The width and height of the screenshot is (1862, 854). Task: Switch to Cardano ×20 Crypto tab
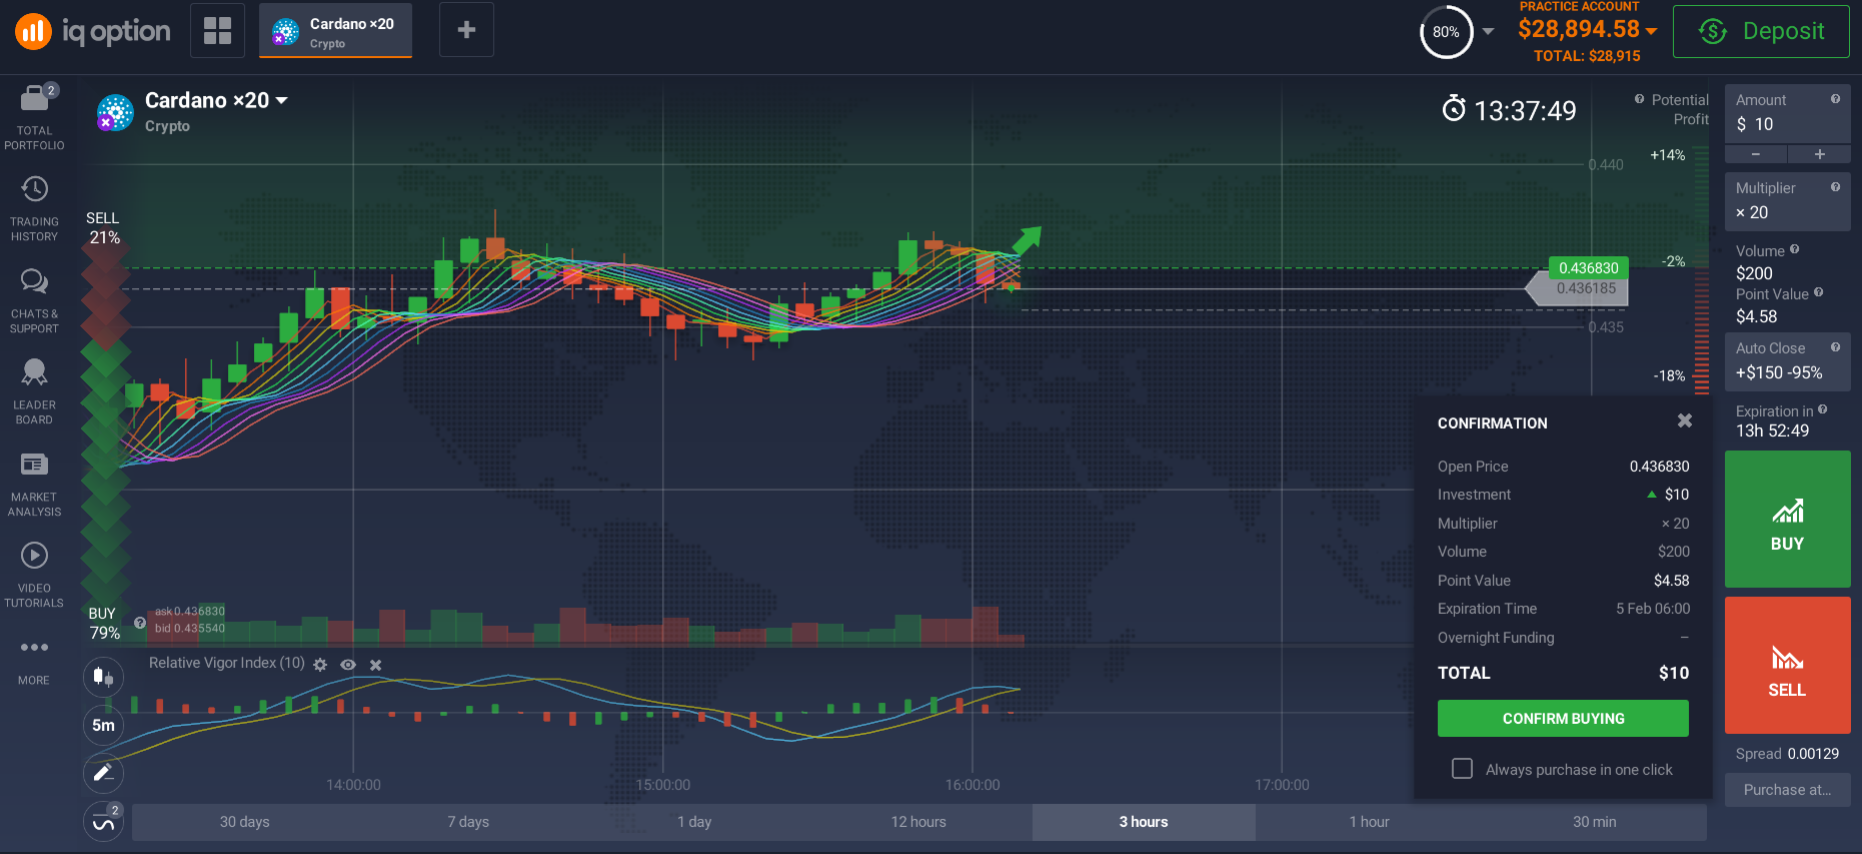(335, 31)
